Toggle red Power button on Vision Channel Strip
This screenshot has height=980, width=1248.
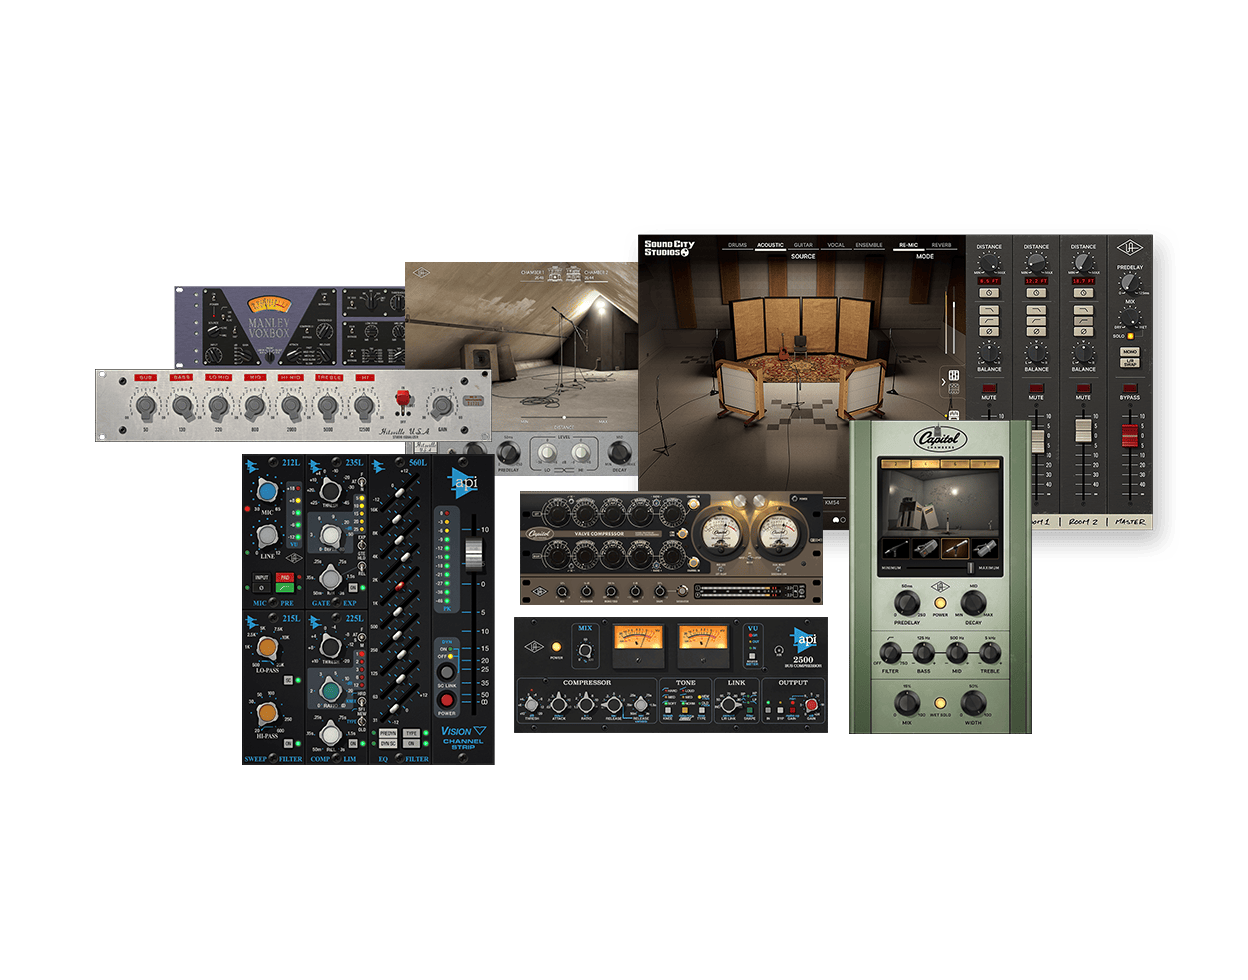point(446,699)
